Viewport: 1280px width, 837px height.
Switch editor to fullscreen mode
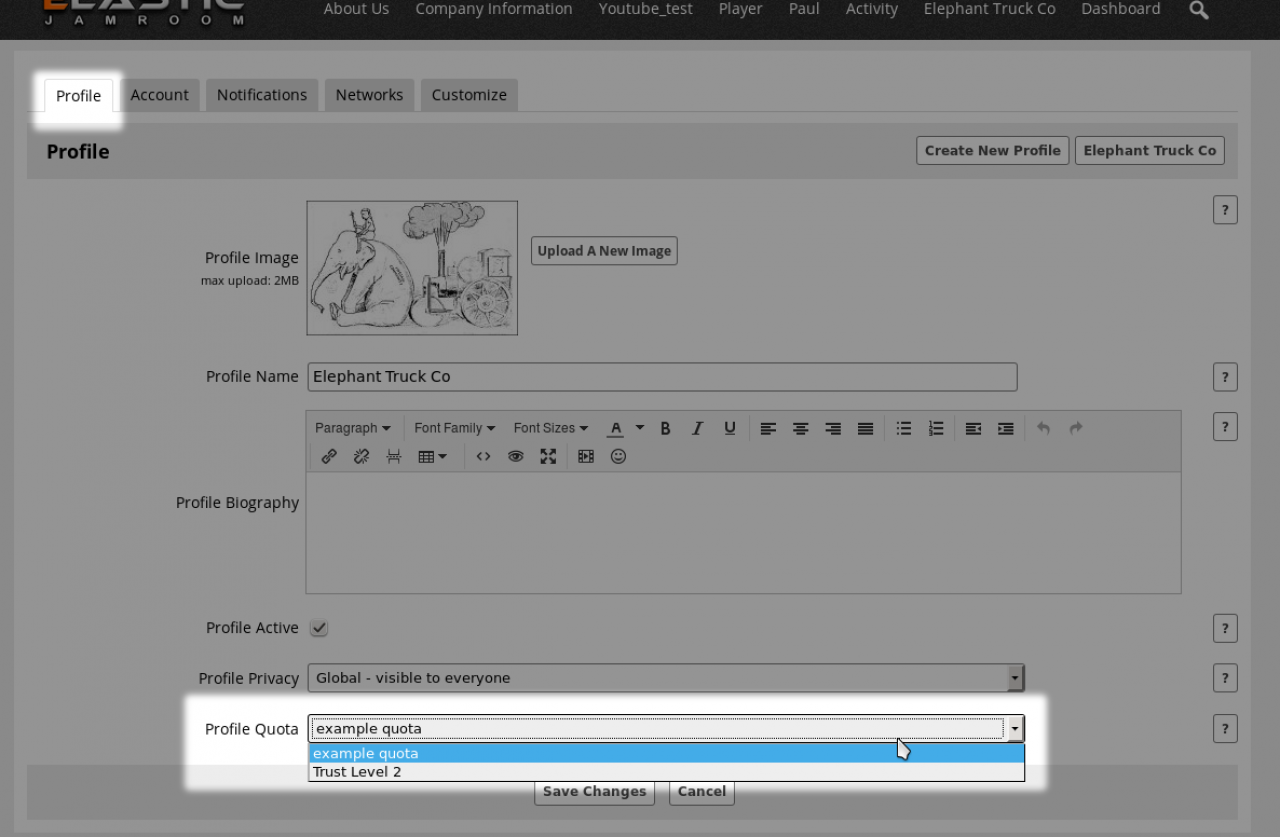tap(548, 456)
